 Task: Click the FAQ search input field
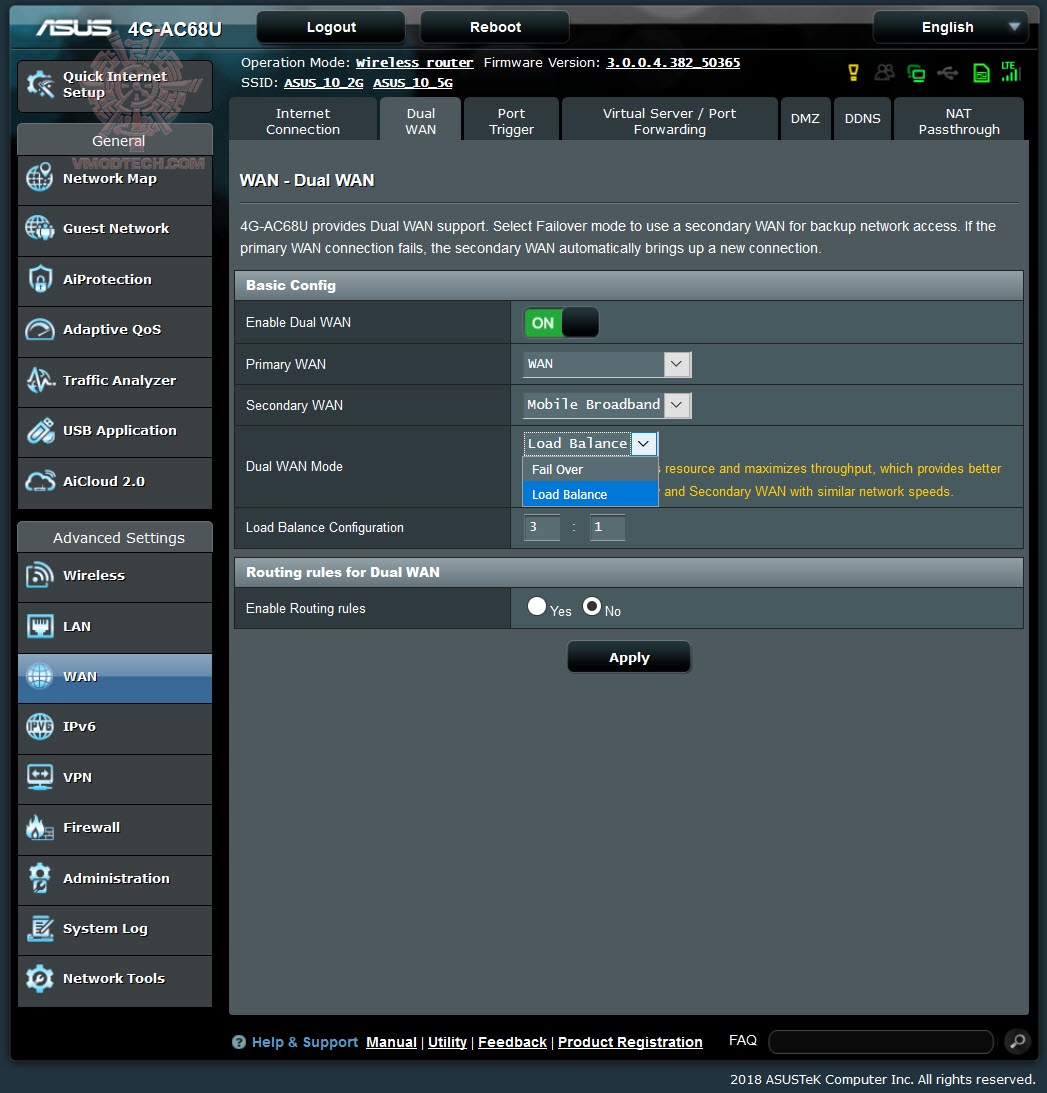(x=881, y=1042)
